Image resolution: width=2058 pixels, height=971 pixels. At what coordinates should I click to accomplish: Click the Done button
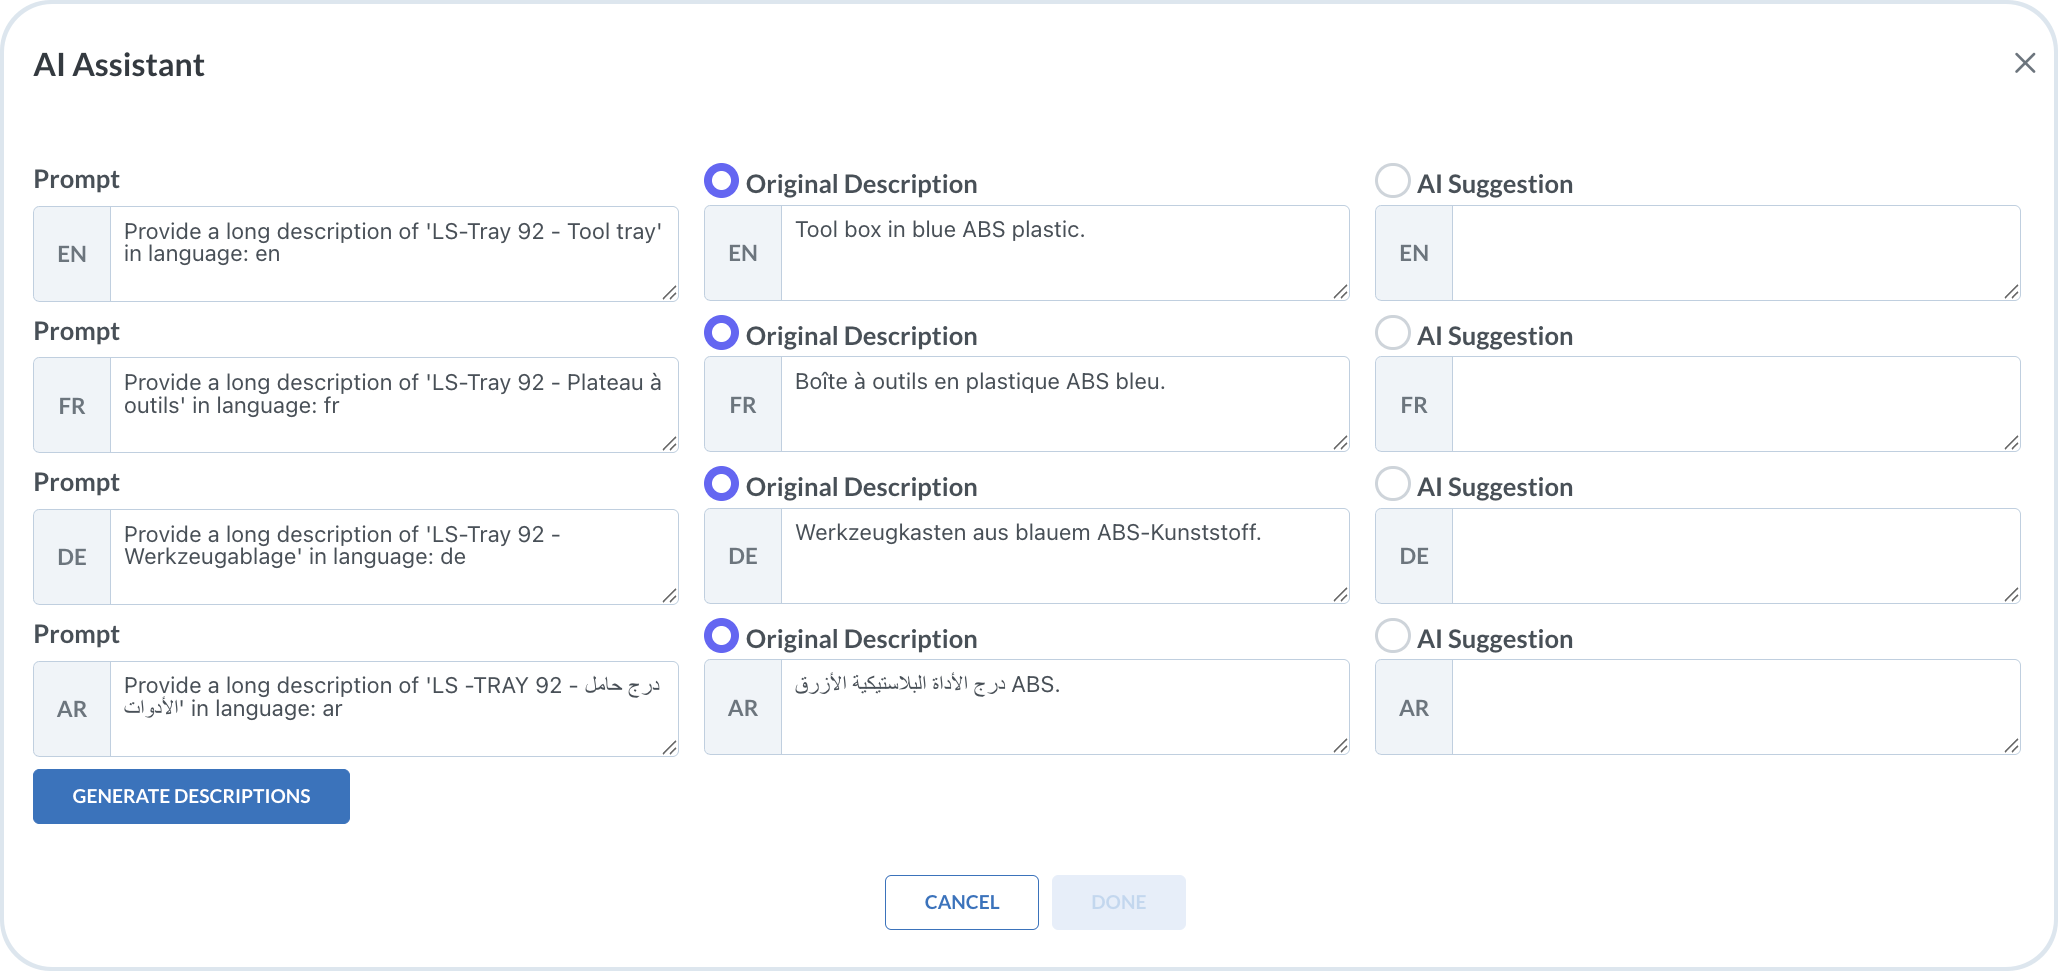(1118, 902)
